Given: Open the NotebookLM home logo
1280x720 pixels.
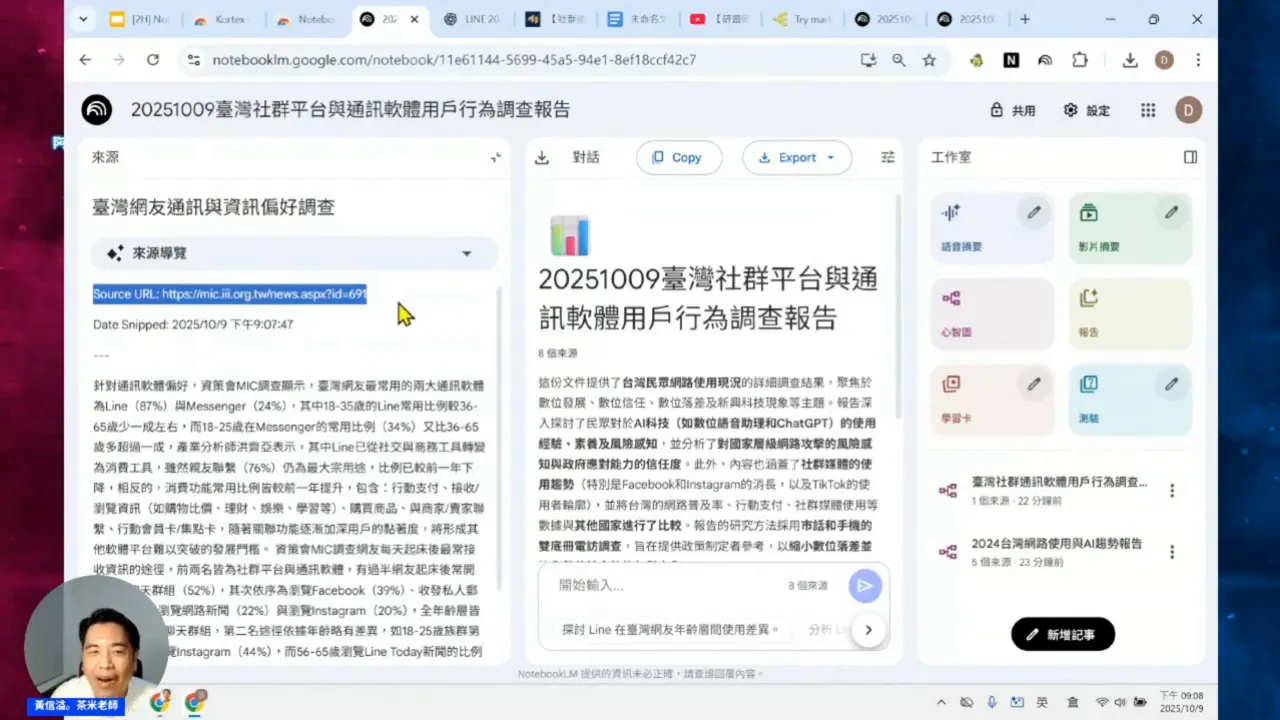Looking at the screenshot, I should click(x=97, y=110).
